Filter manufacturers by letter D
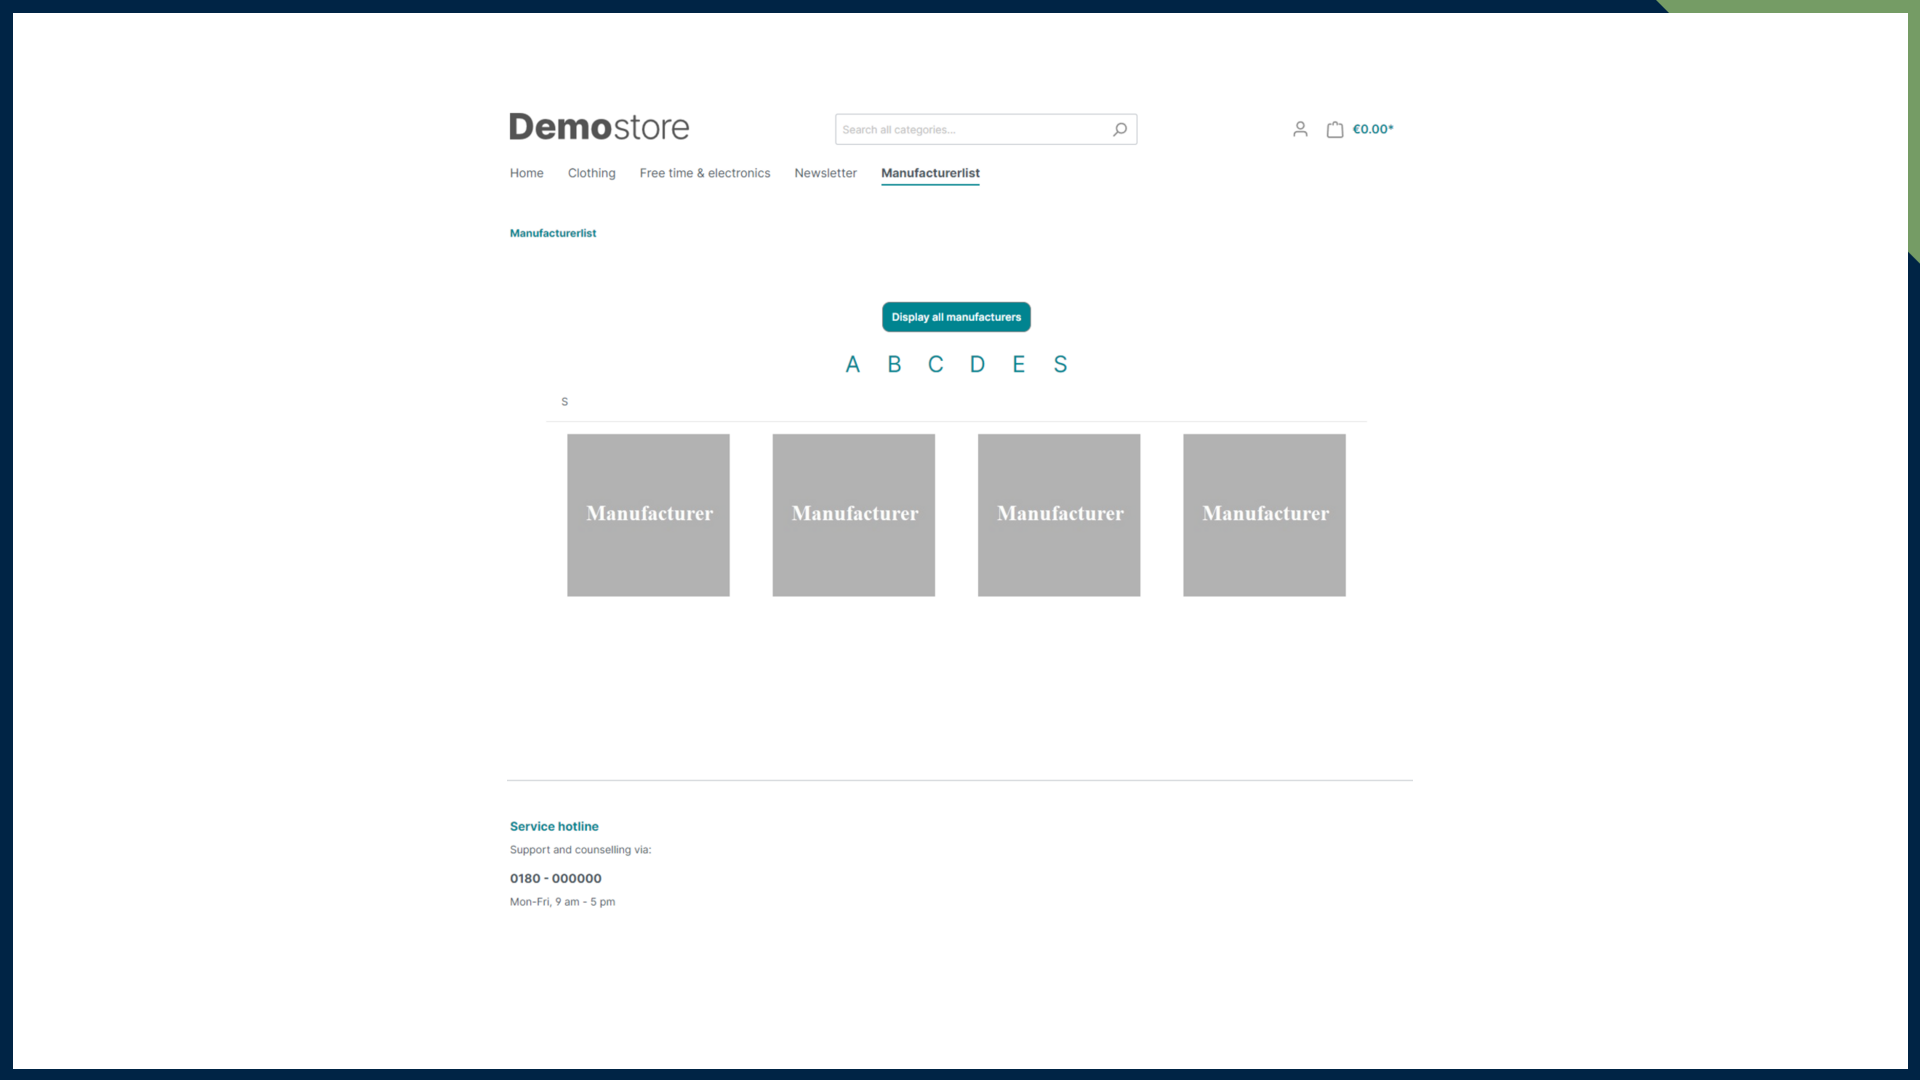 tap(977, 364)
